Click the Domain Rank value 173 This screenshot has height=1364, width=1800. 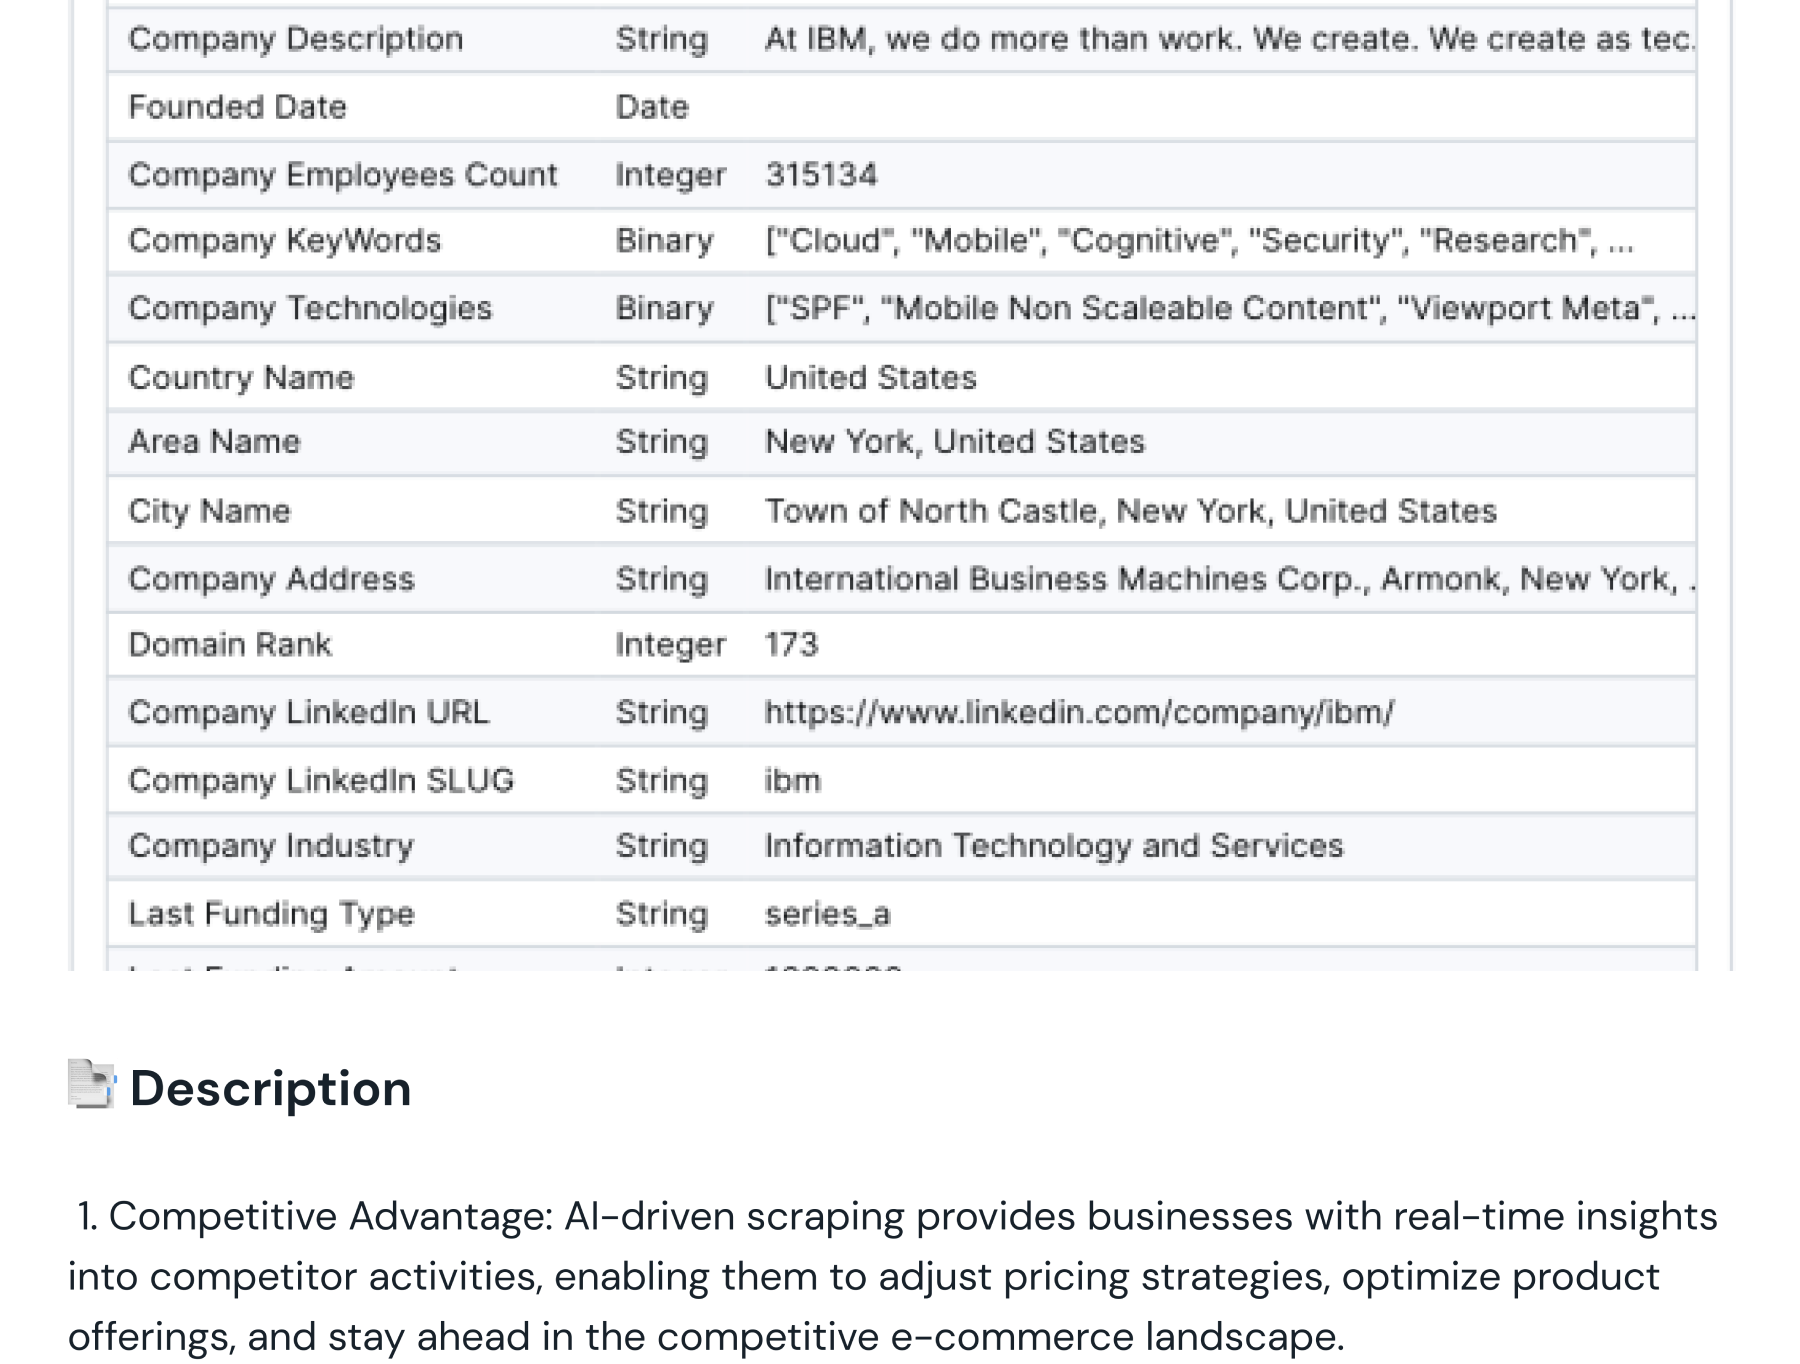791,645
